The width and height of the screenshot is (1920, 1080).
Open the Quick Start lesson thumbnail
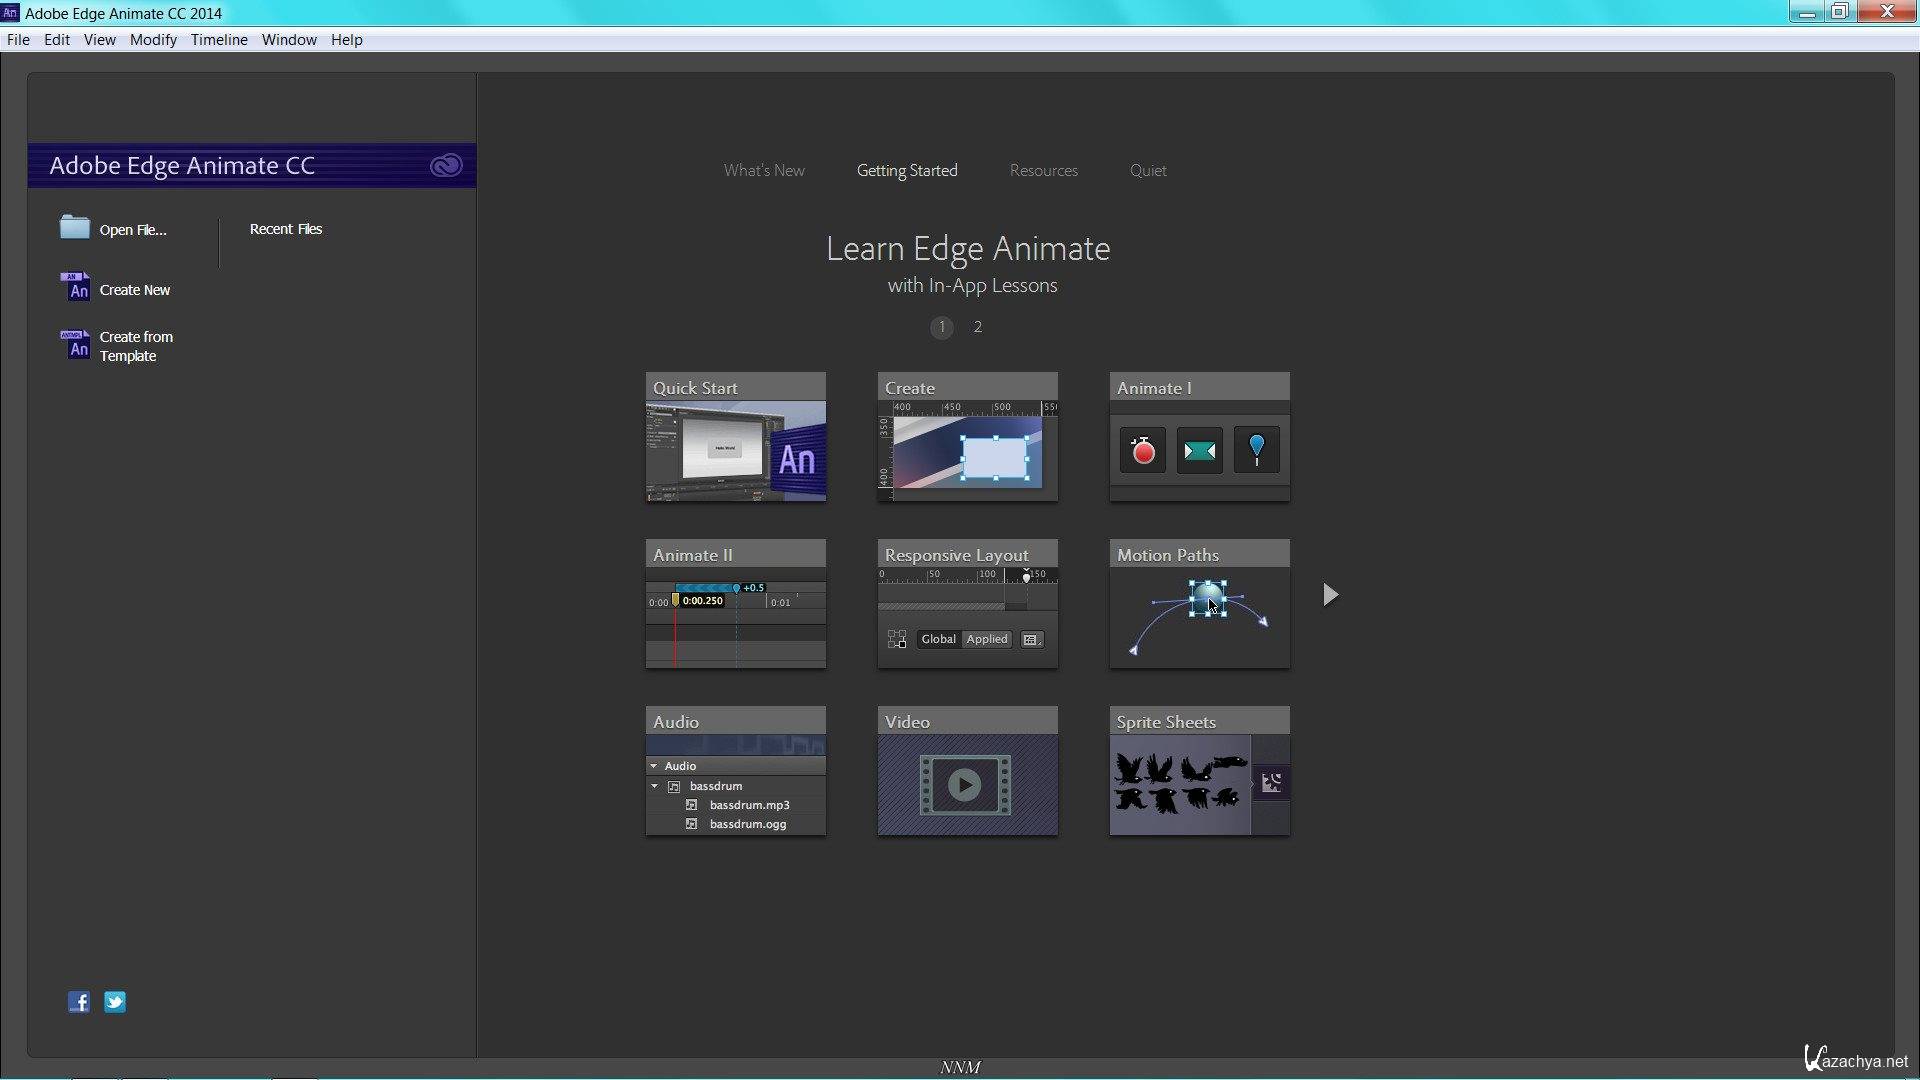click(736, 451)
